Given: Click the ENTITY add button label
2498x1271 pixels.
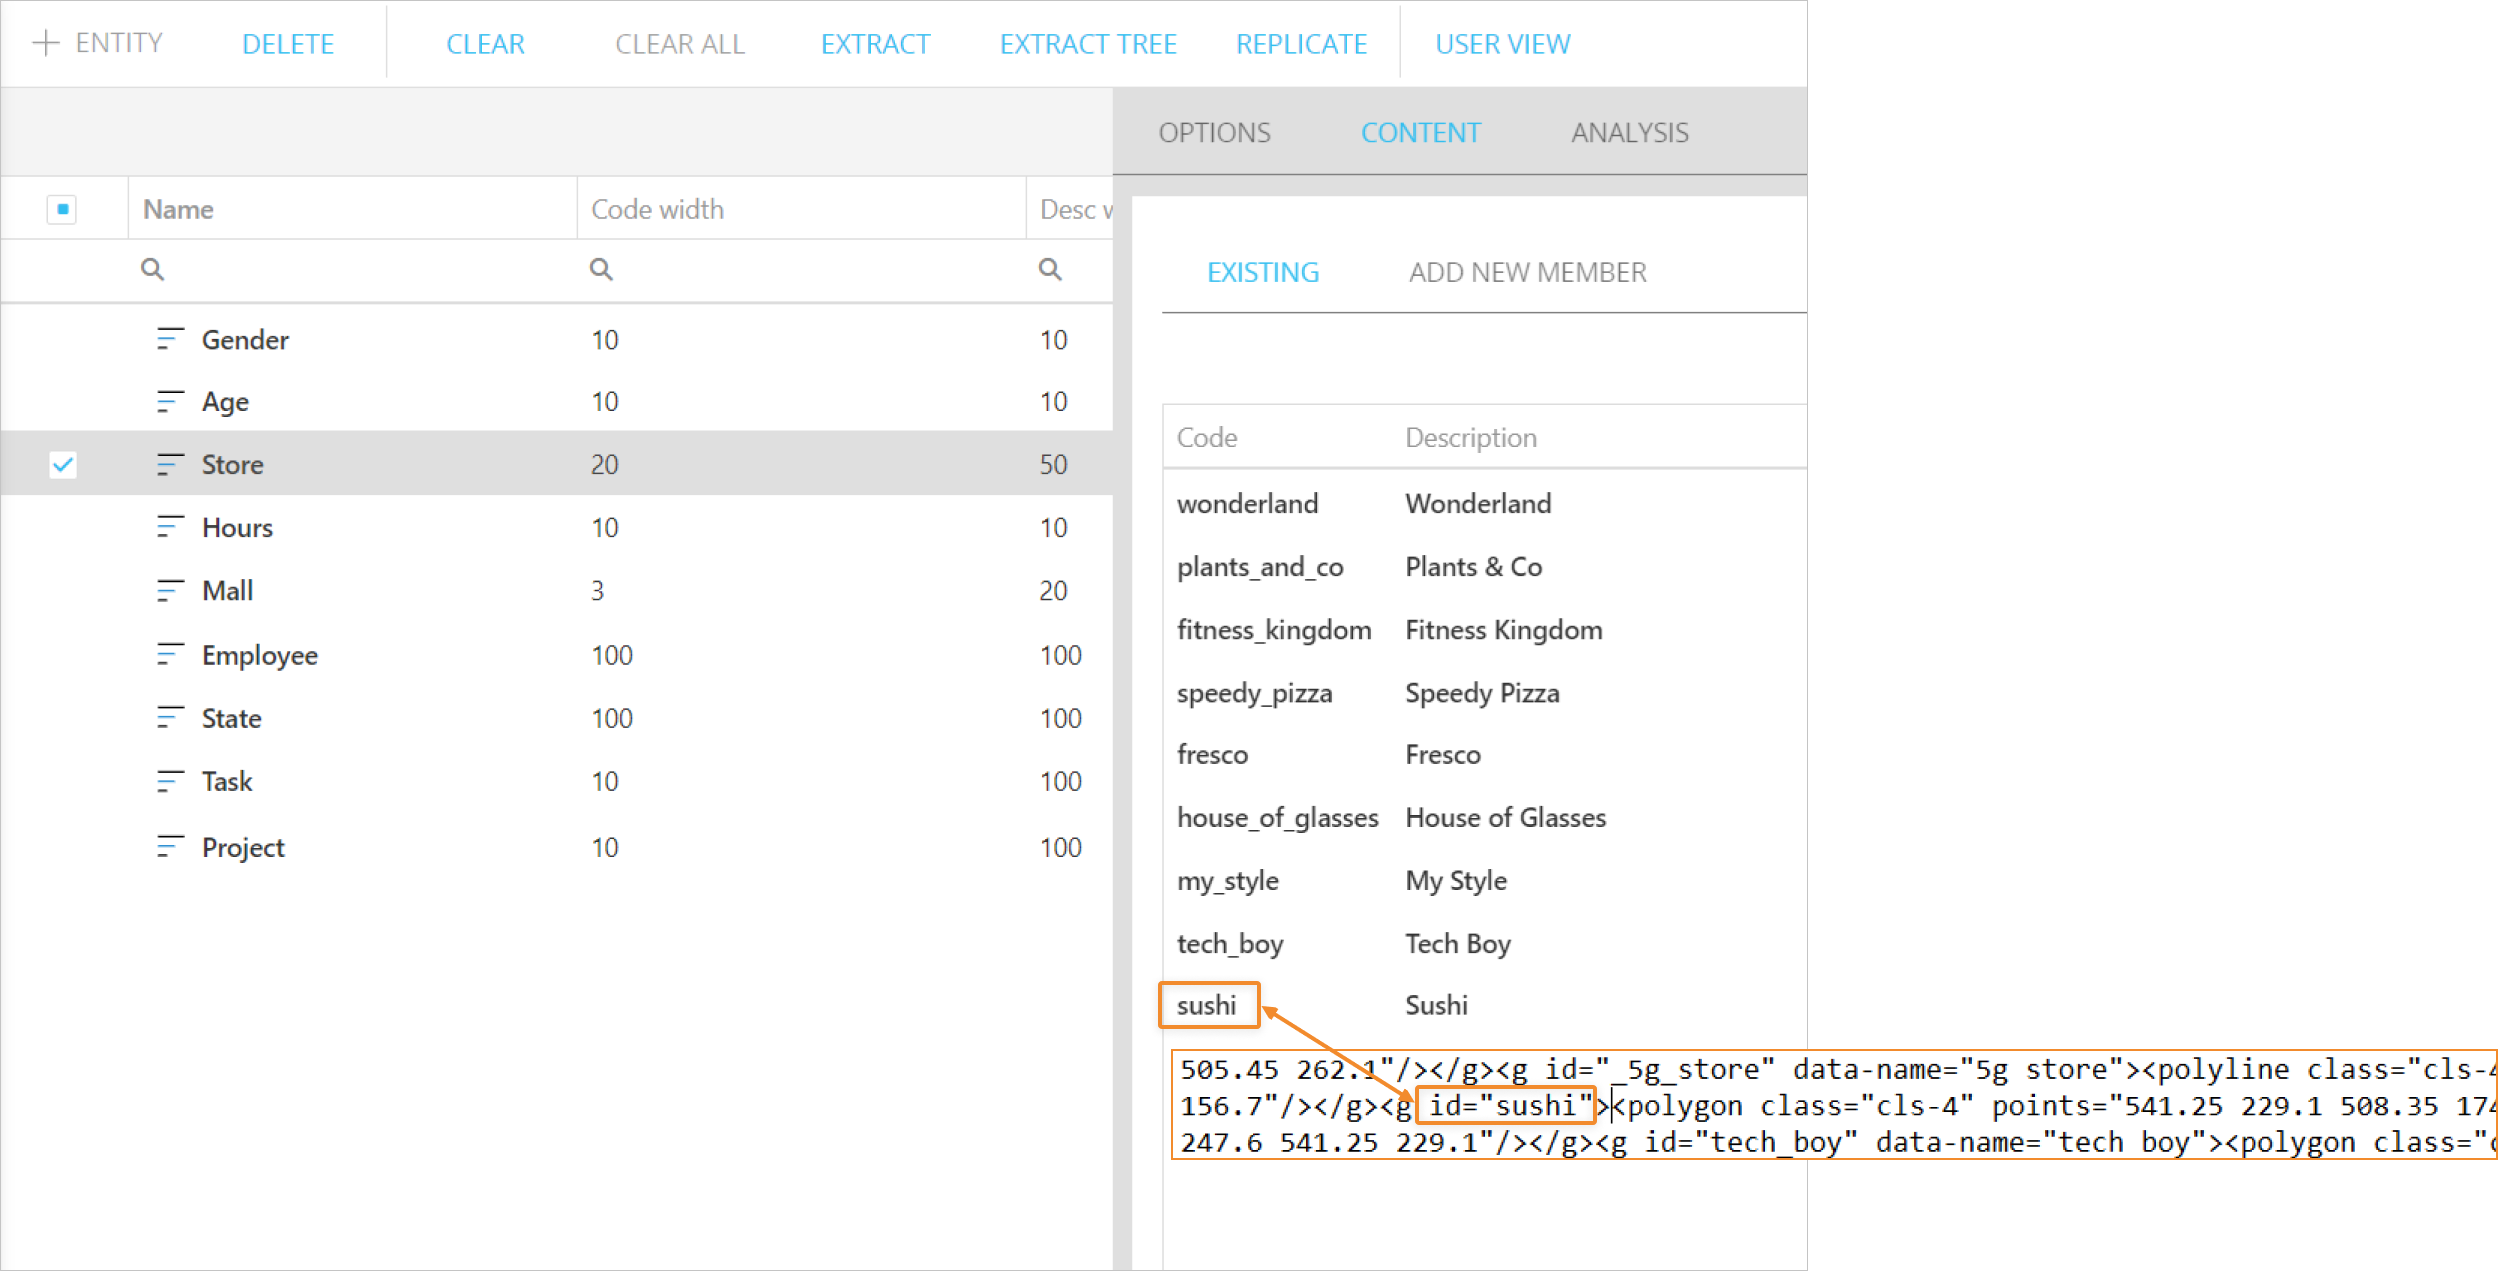Looking at the screenshot, I should tap(119, 43).
